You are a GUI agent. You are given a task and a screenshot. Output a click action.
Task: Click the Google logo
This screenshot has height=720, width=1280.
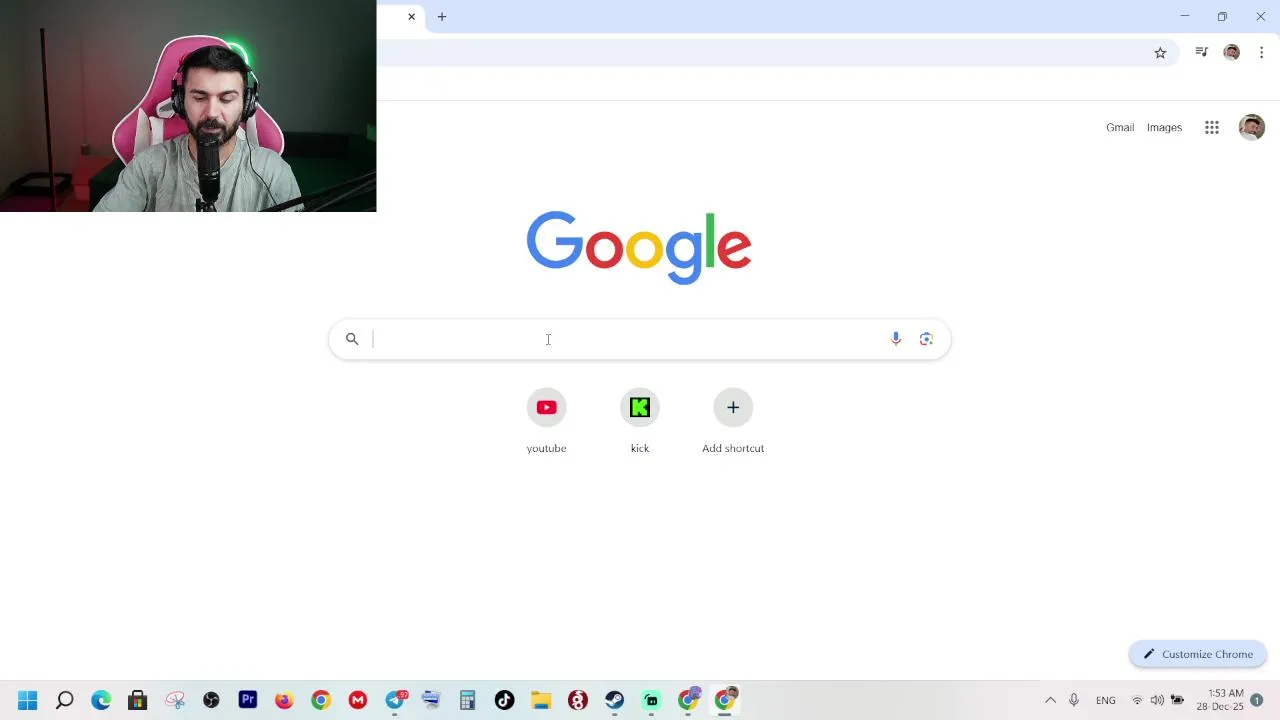639,247
